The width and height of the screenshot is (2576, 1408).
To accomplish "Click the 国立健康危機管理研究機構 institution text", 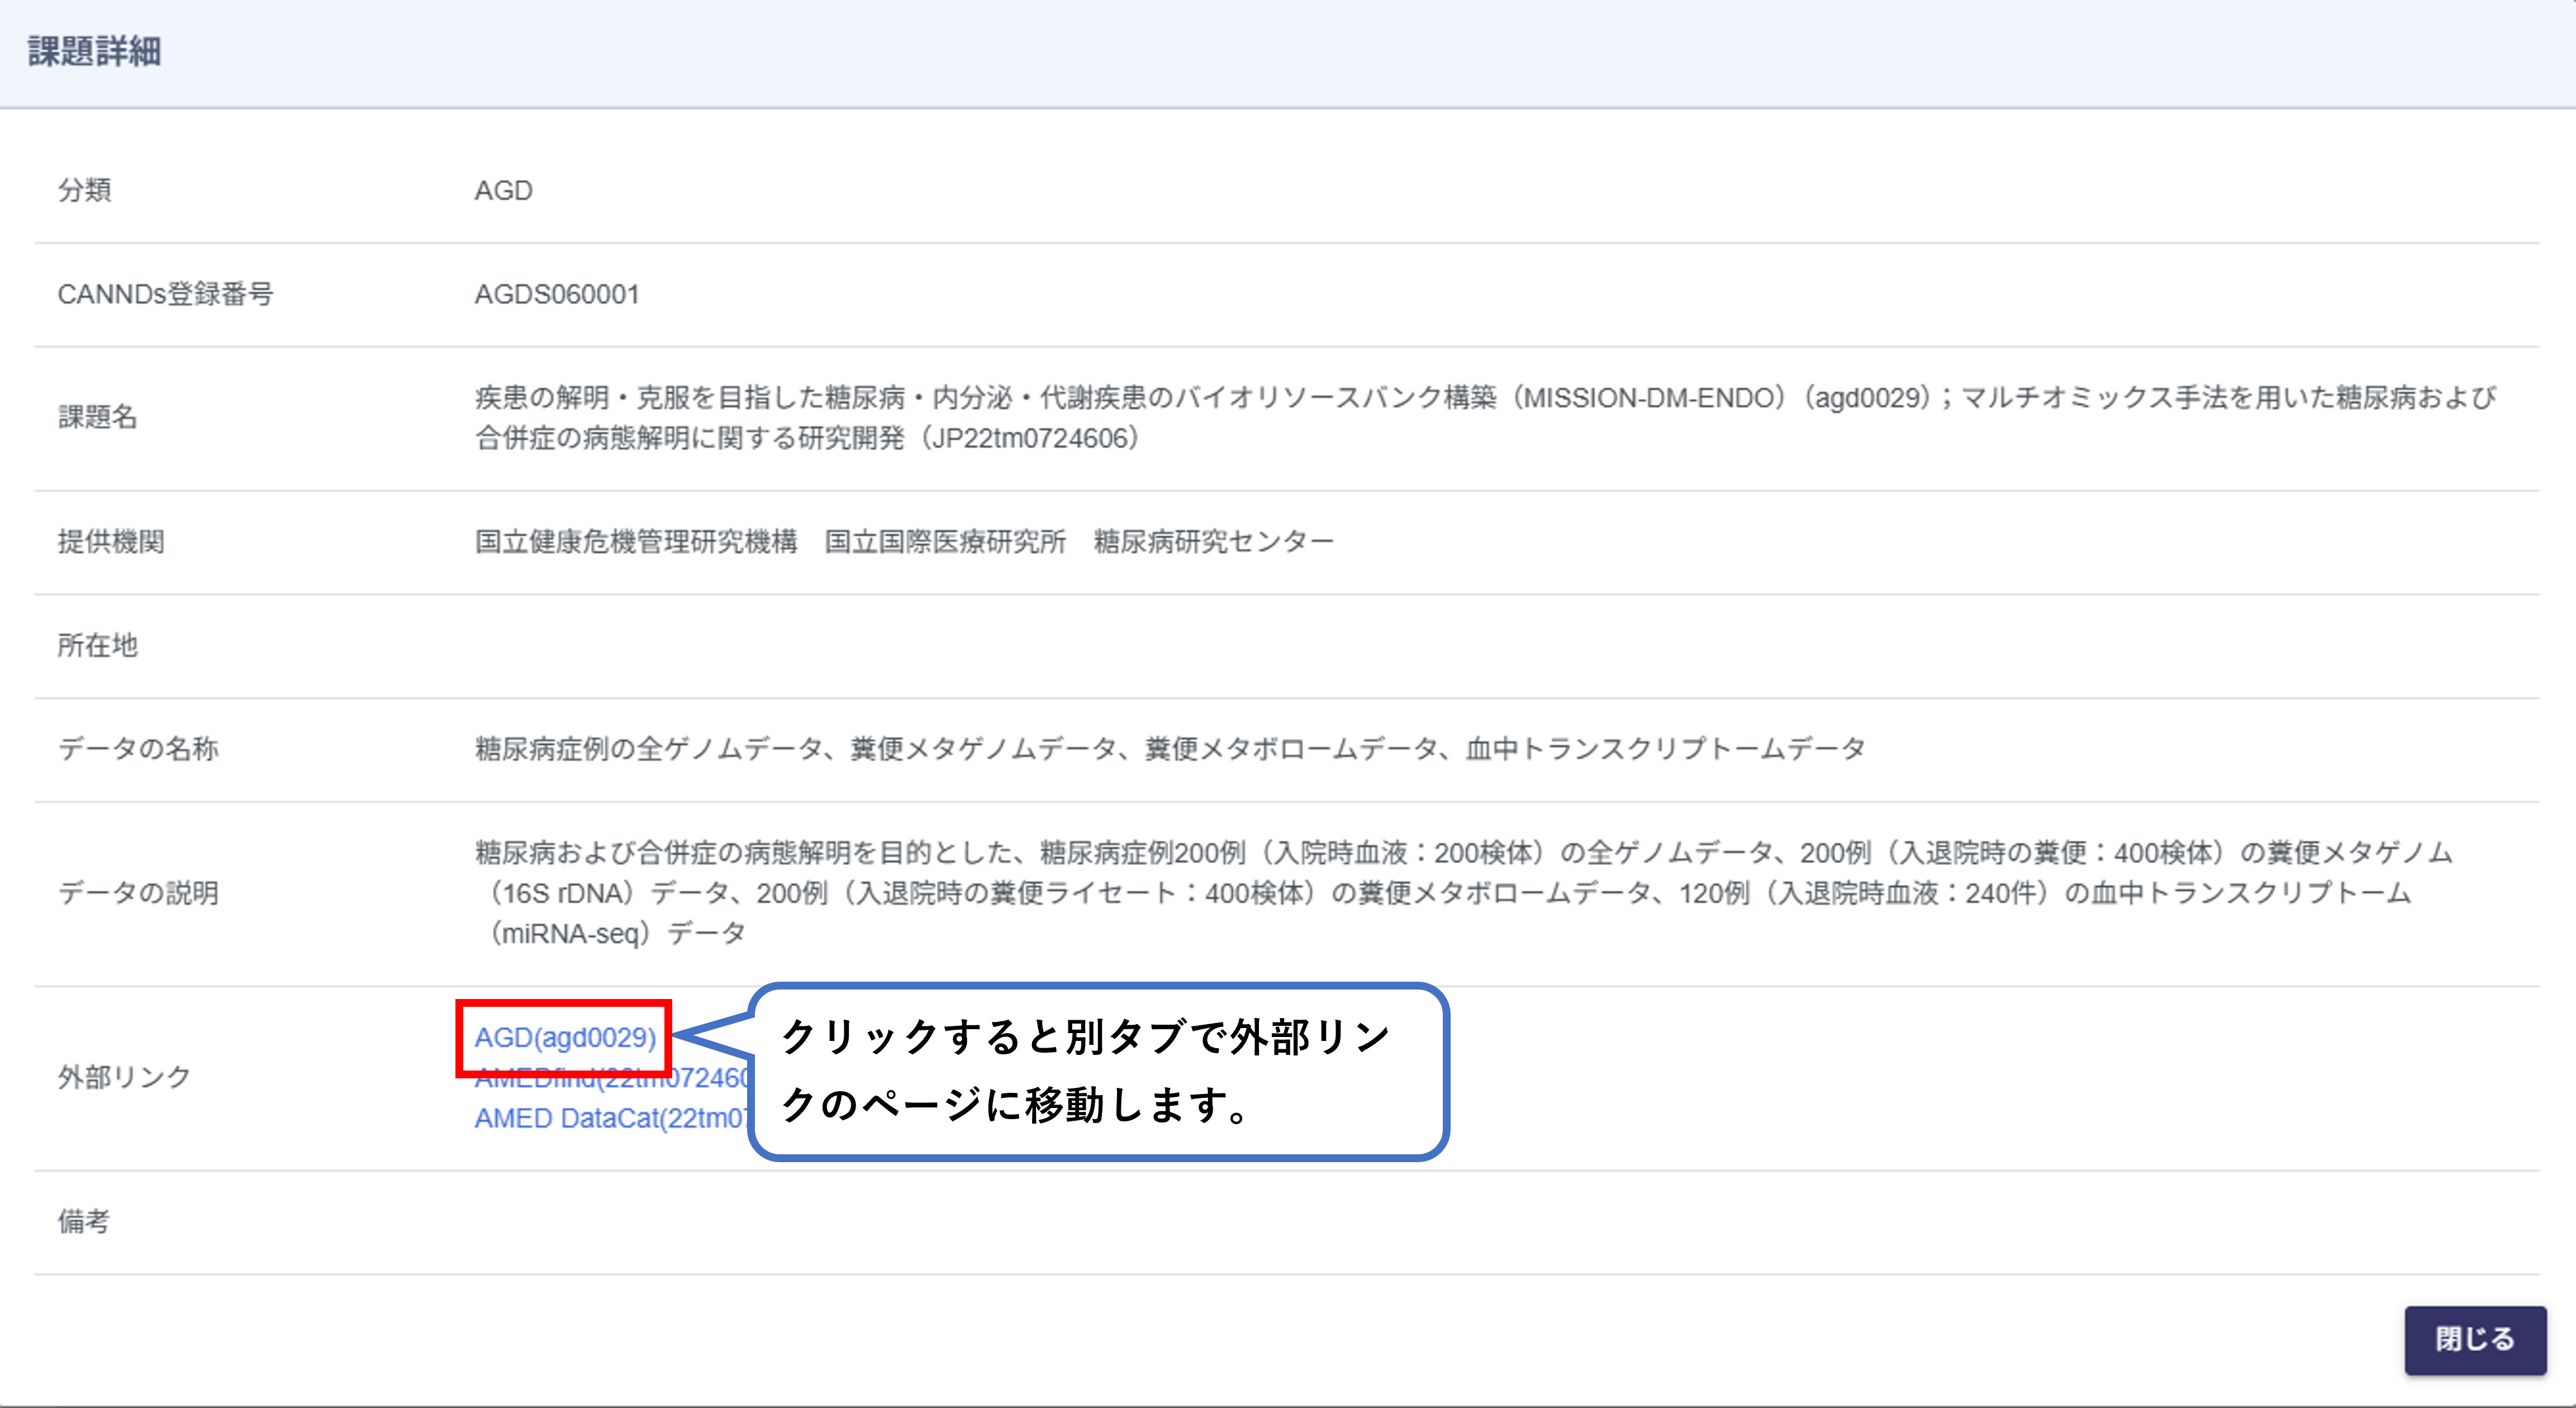I will 636,541.
